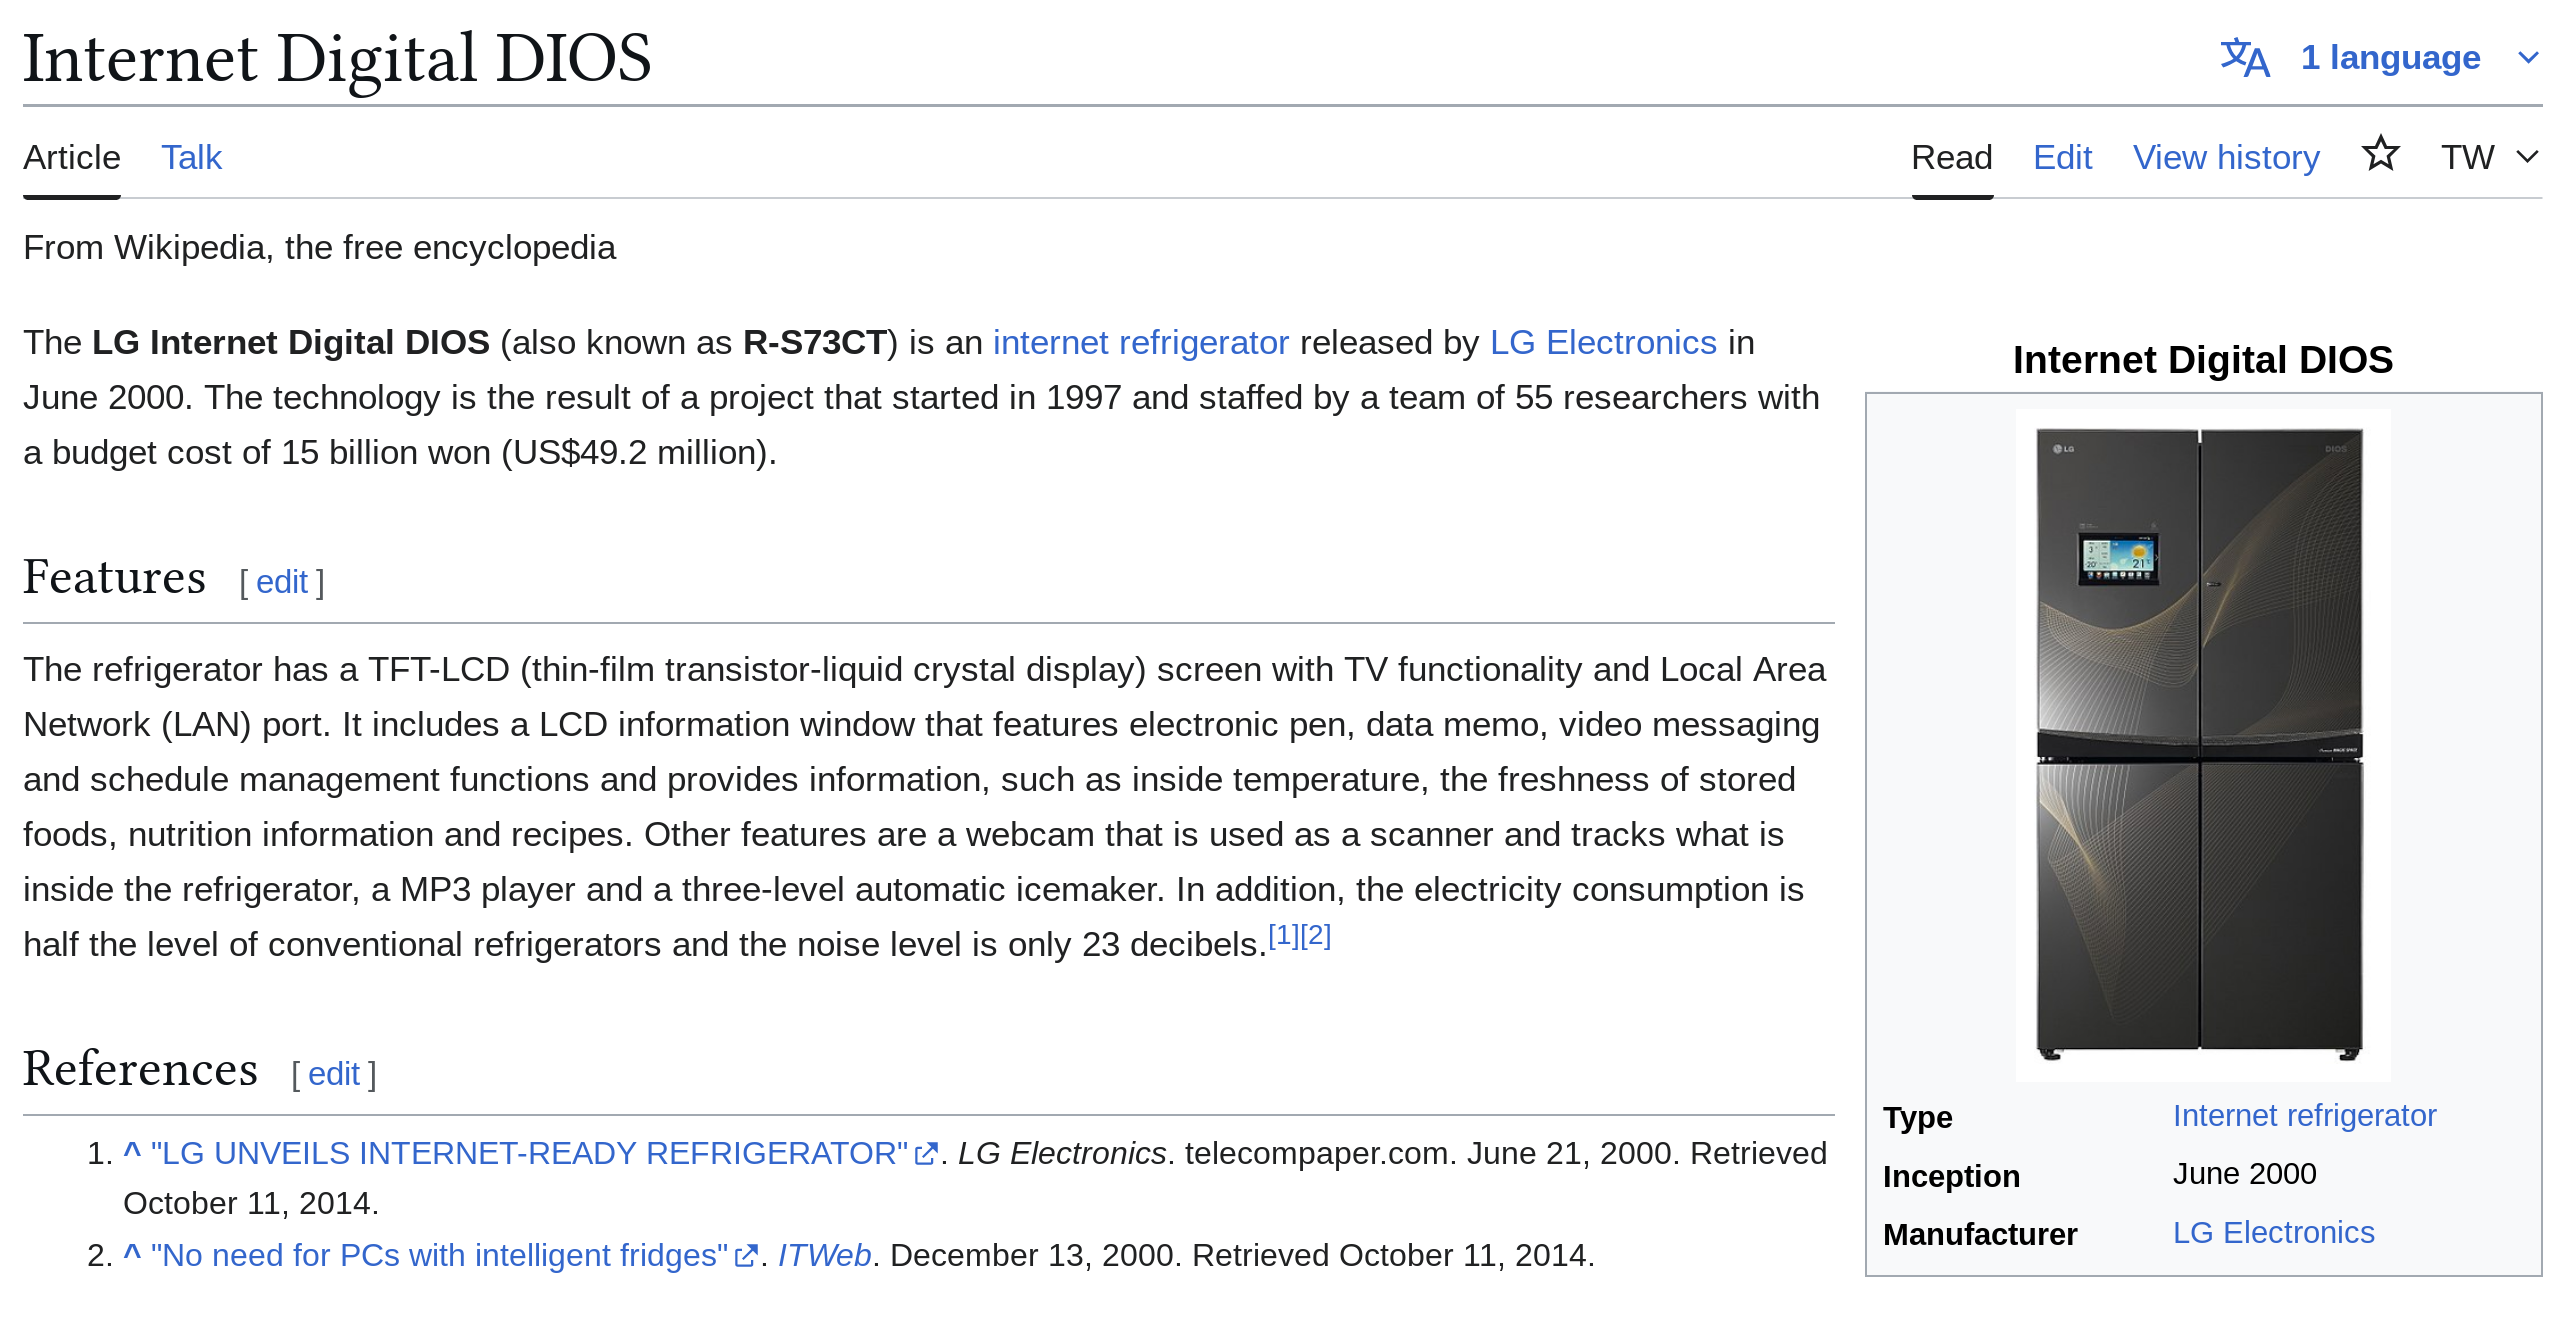The height and width of the screenshot is (1332, 2552).
Task: Expand the 1 language dropdown
Action: (2390, 58)
